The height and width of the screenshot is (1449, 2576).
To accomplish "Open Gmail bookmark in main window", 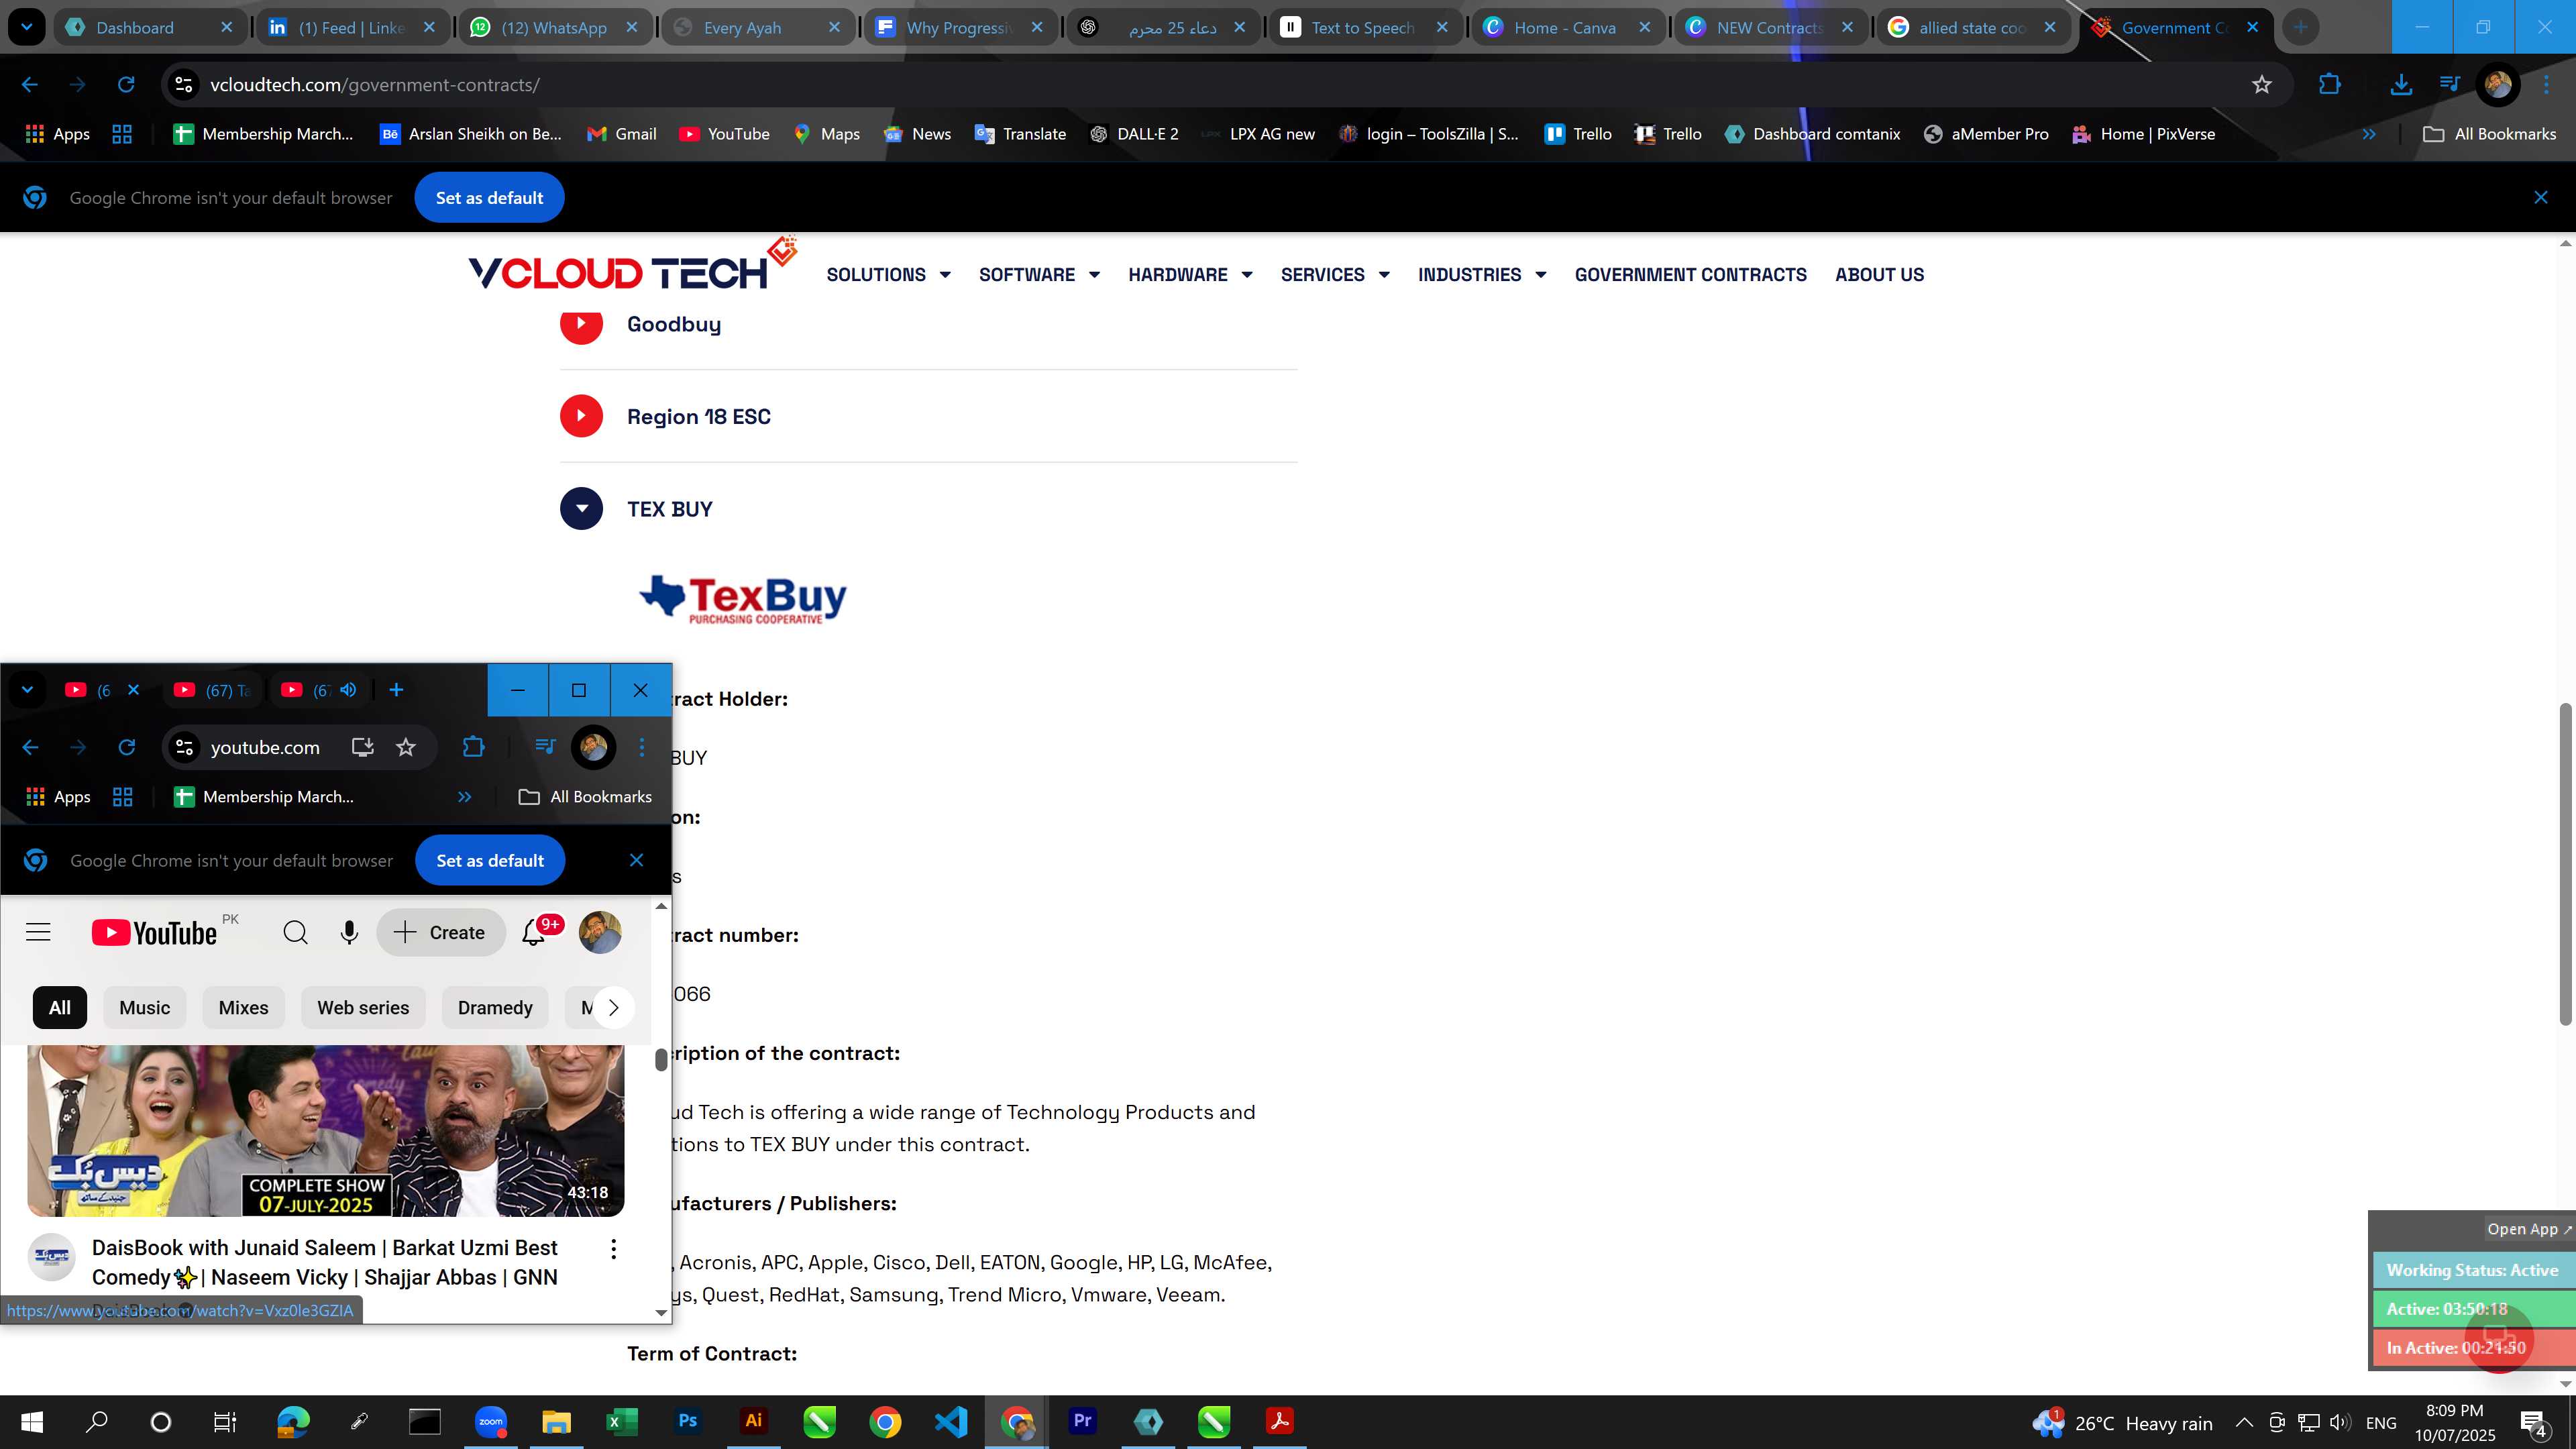I will pyautogui.click(x=621, y=134).
